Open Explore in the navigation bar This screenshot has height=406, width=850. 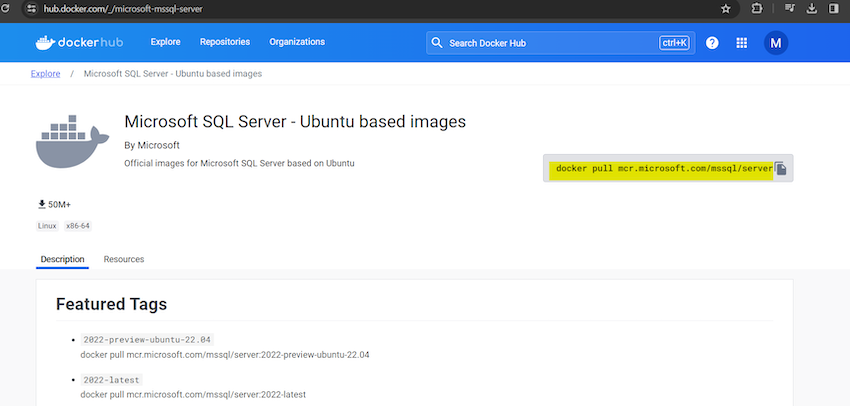165,42
